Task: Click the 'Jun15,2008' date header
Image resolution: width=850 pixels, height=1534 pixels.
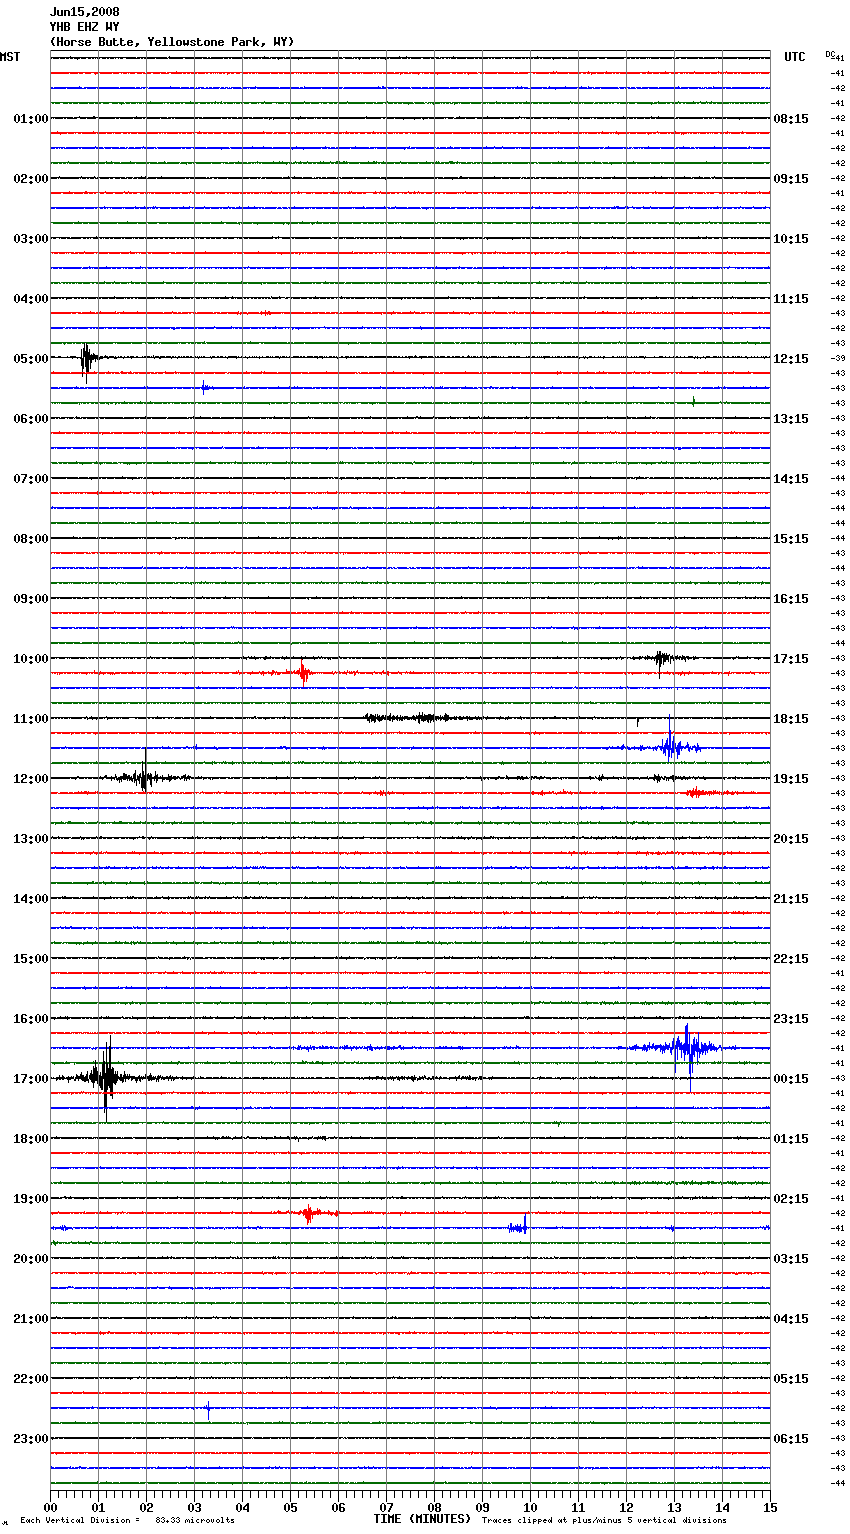Action: point(85,12)
